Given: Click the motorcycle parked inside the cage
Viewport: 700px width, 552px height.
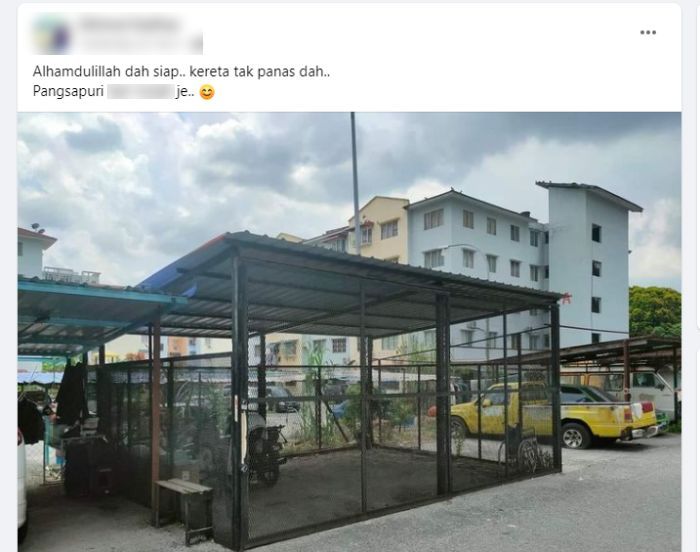Looking at the screenshot, I should tap(266, 453).
